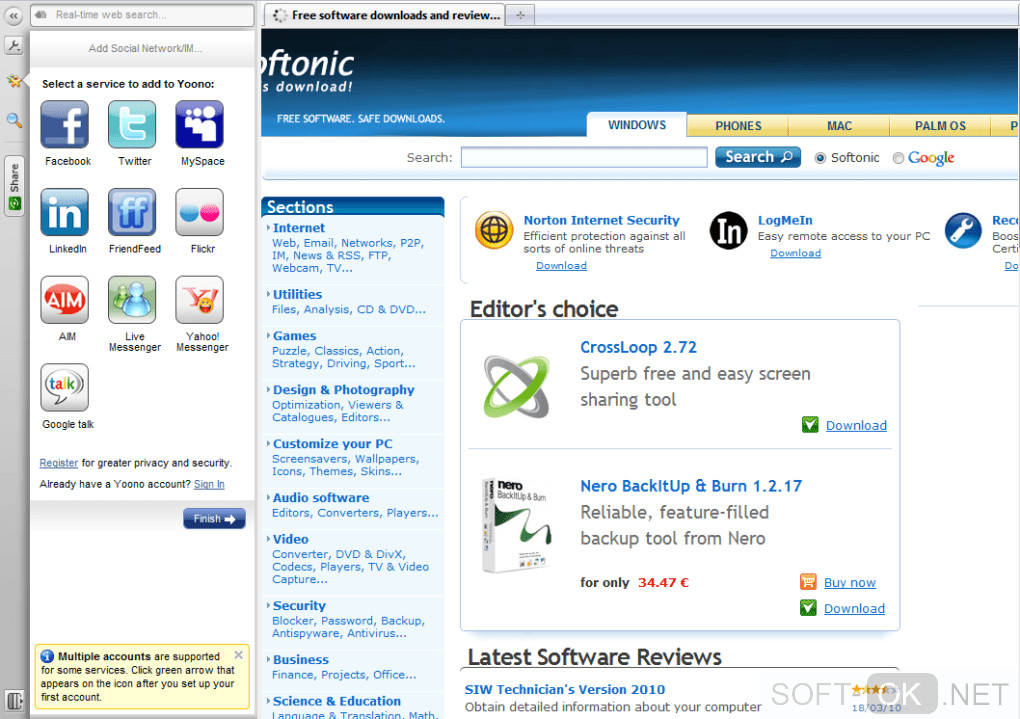Add the Google talk service icon
Viewport: 1020px width, 719px height.
point(64,387)
